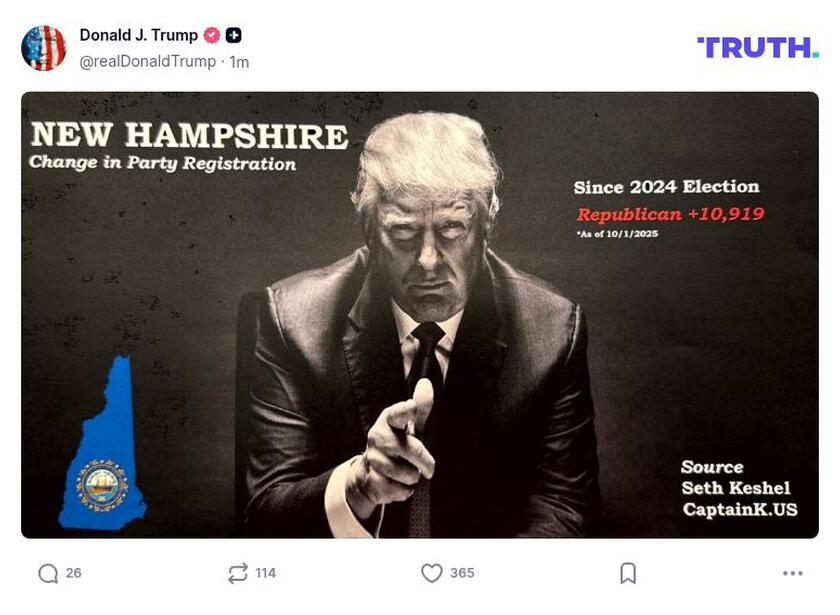Visit the @realDonaldTrump handle

coord(147,62)
